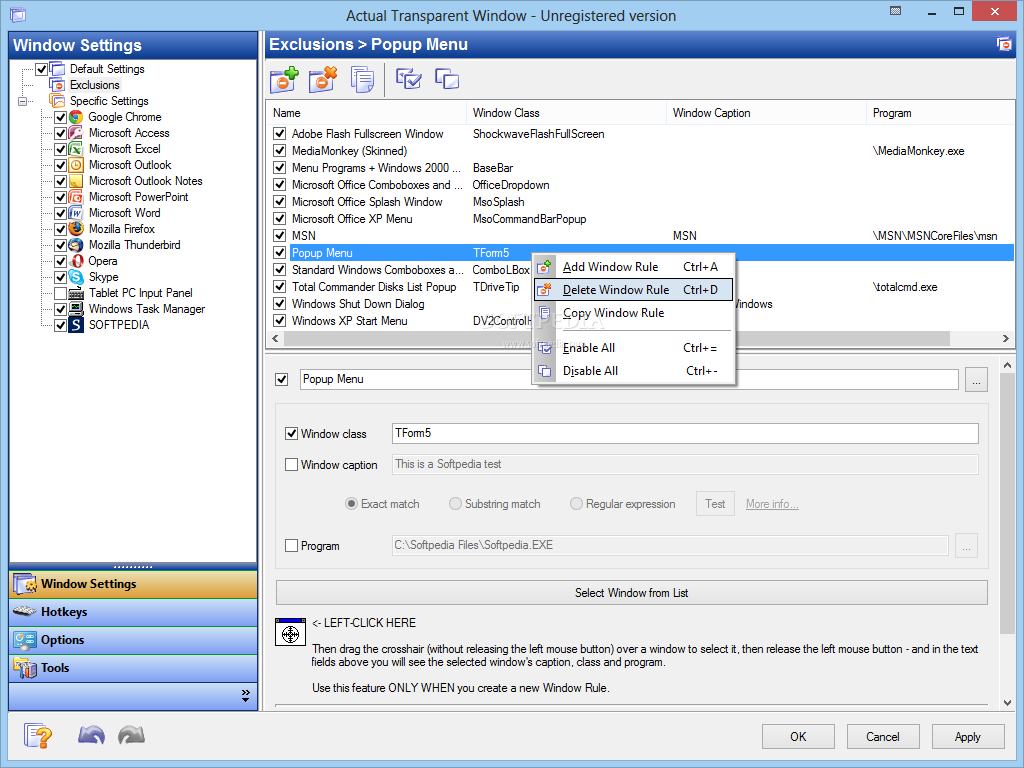Image resolution: width=1024 pixels, height=768 pixels.
Task: Click the Disable All toolbar icon
Action: (x=447, y=79)
